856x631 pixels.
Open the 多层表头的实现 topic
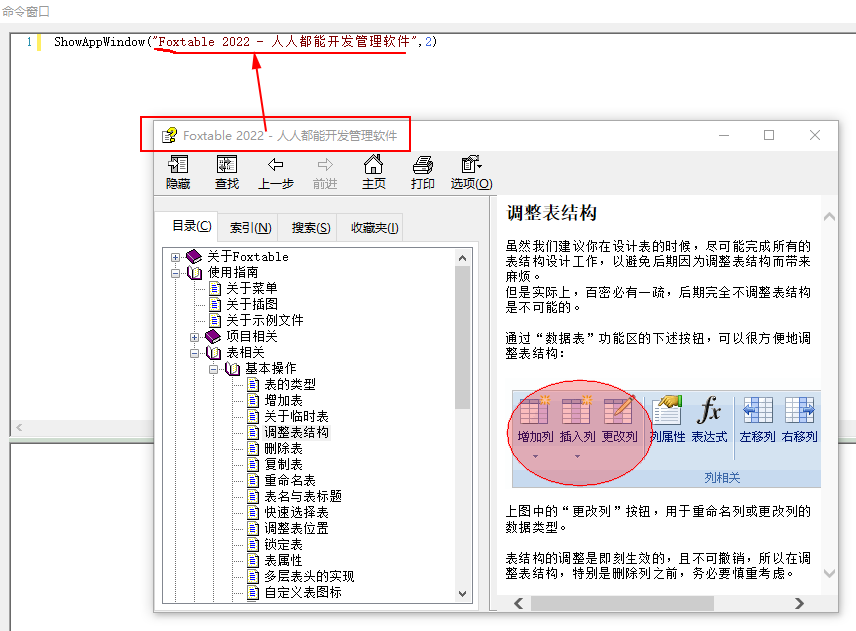(310, 576)
